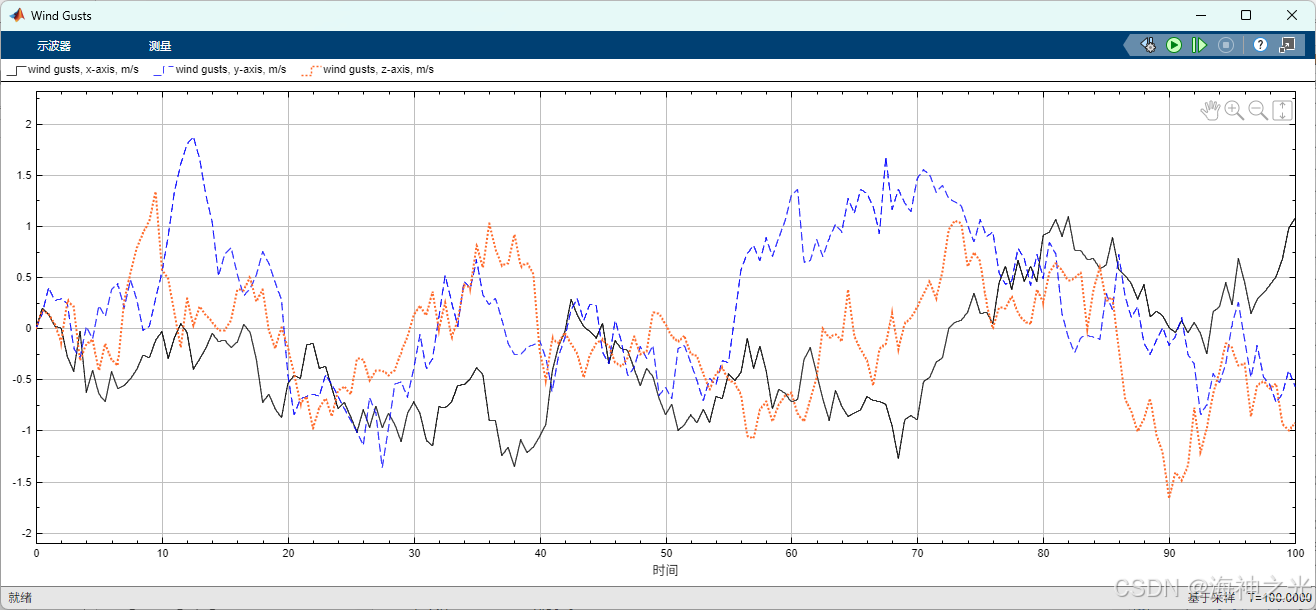Click the 时间 x-axis label
The width and height of the screenshot is (1316, 610).
[x=665, y=570]
